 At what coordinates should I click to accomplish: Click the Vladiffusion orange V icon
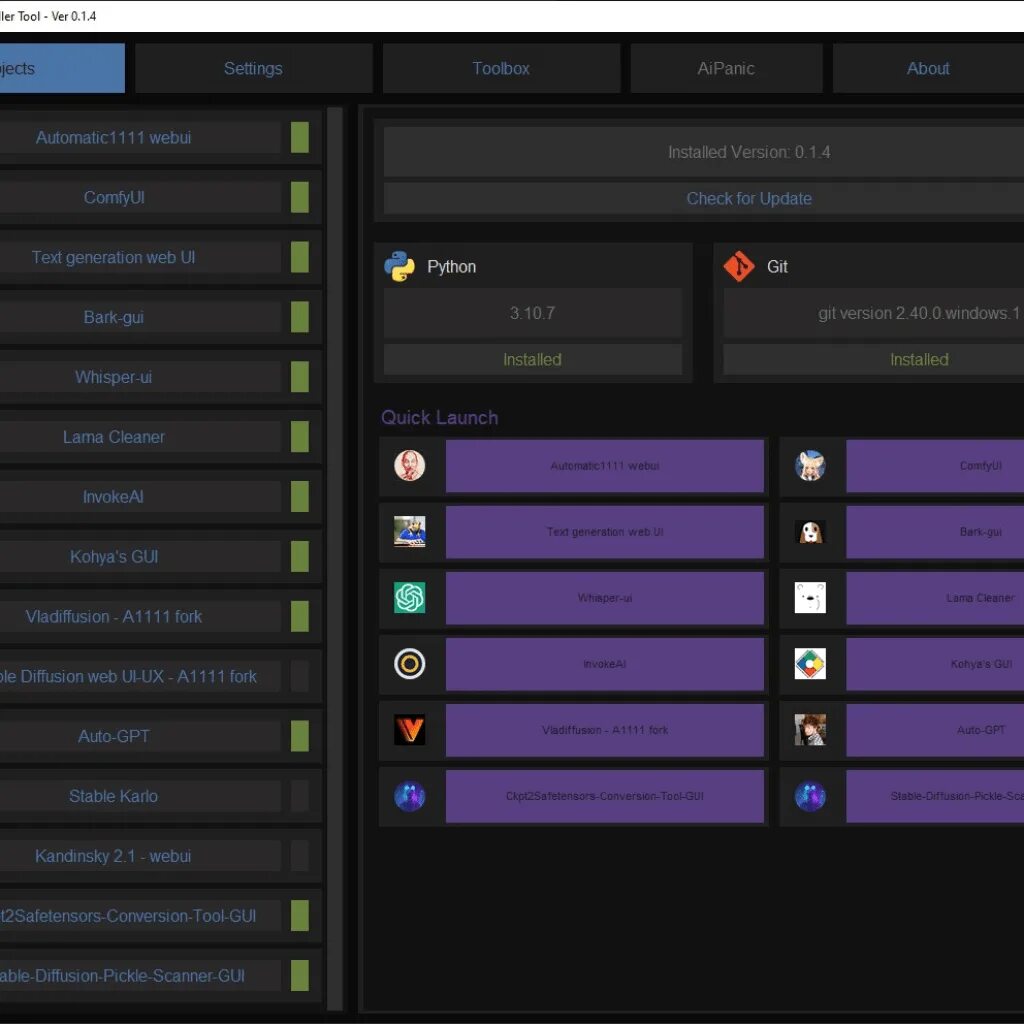(x=409, y=729)
